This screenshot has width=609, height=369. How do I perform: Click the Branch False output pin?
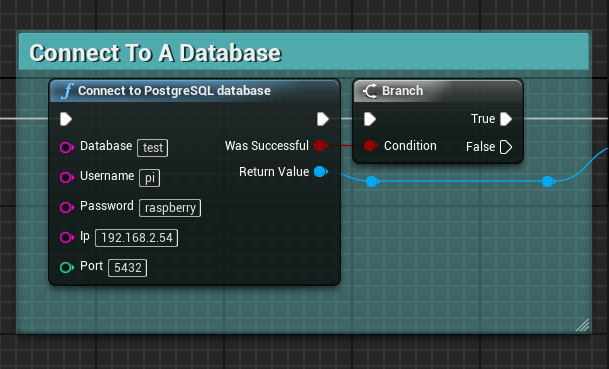pos(506,147)
